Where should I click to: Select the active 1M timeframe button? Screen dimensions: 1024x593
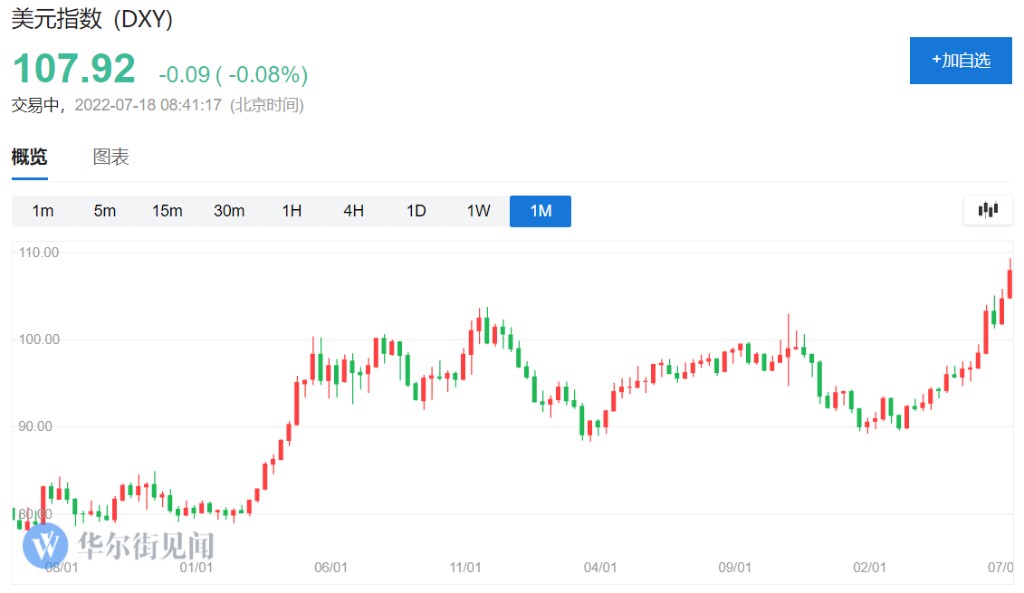pyautogui.click(x=540, y=211)
